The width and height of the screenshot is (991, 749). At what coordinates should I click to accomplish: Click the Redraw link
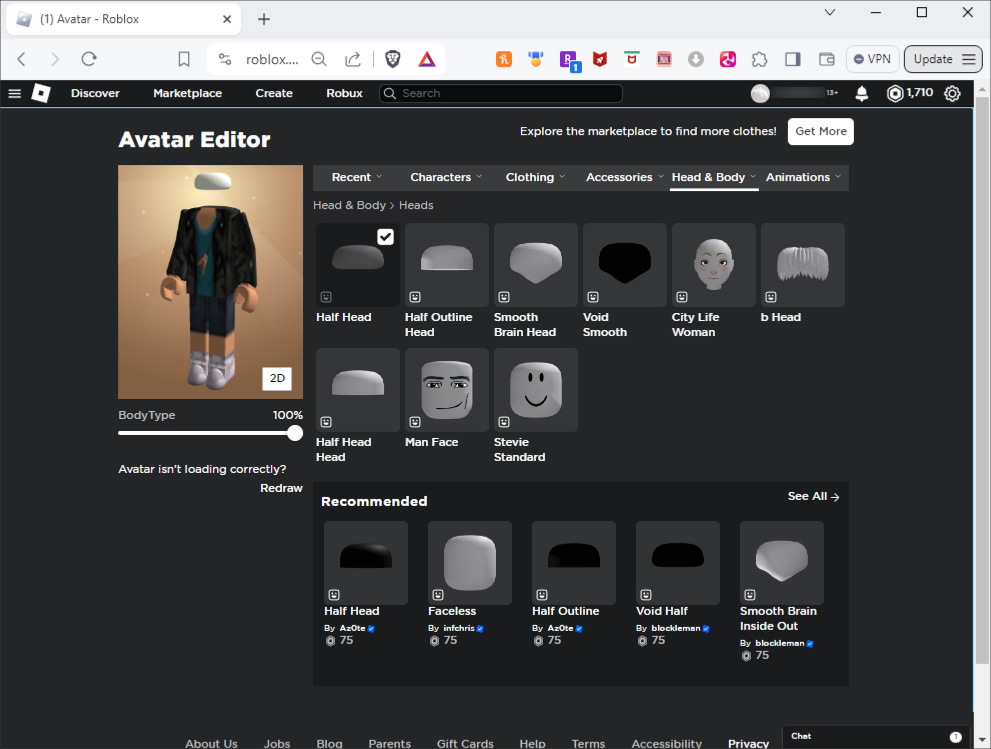click(x=281, y=488)
